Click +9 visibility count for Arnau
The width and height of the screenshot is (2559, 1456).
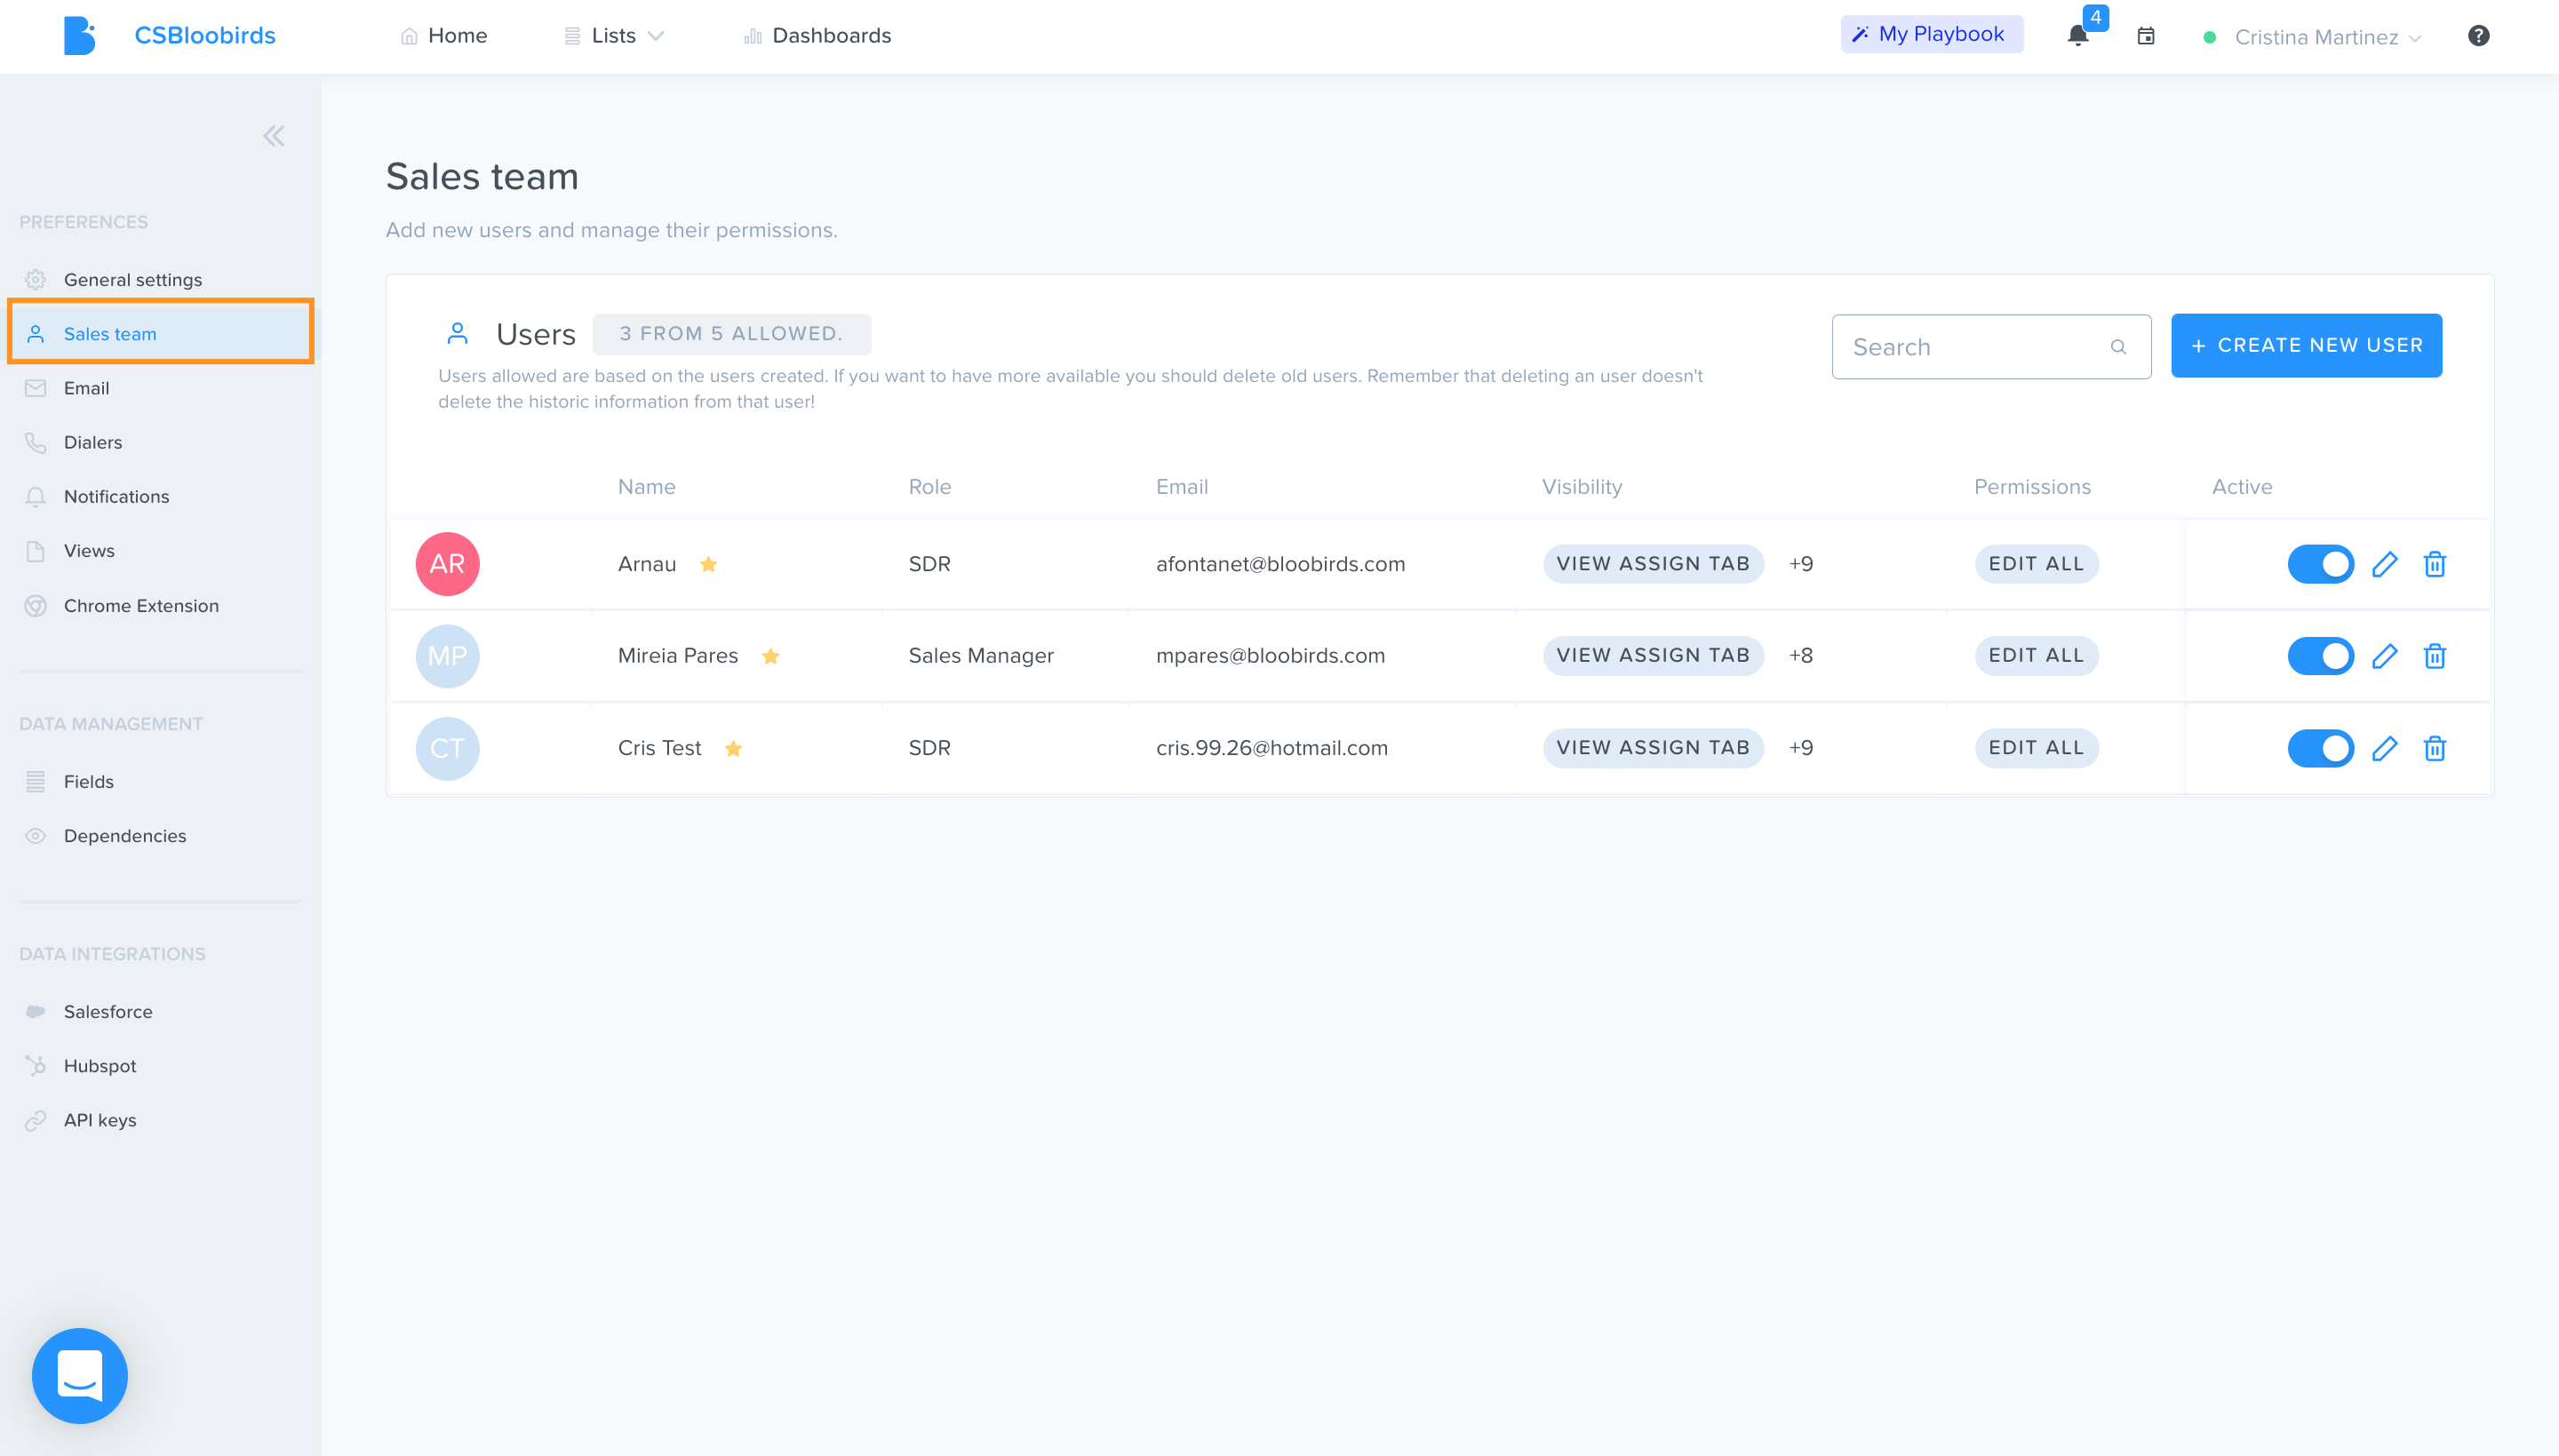(1800, 564)
